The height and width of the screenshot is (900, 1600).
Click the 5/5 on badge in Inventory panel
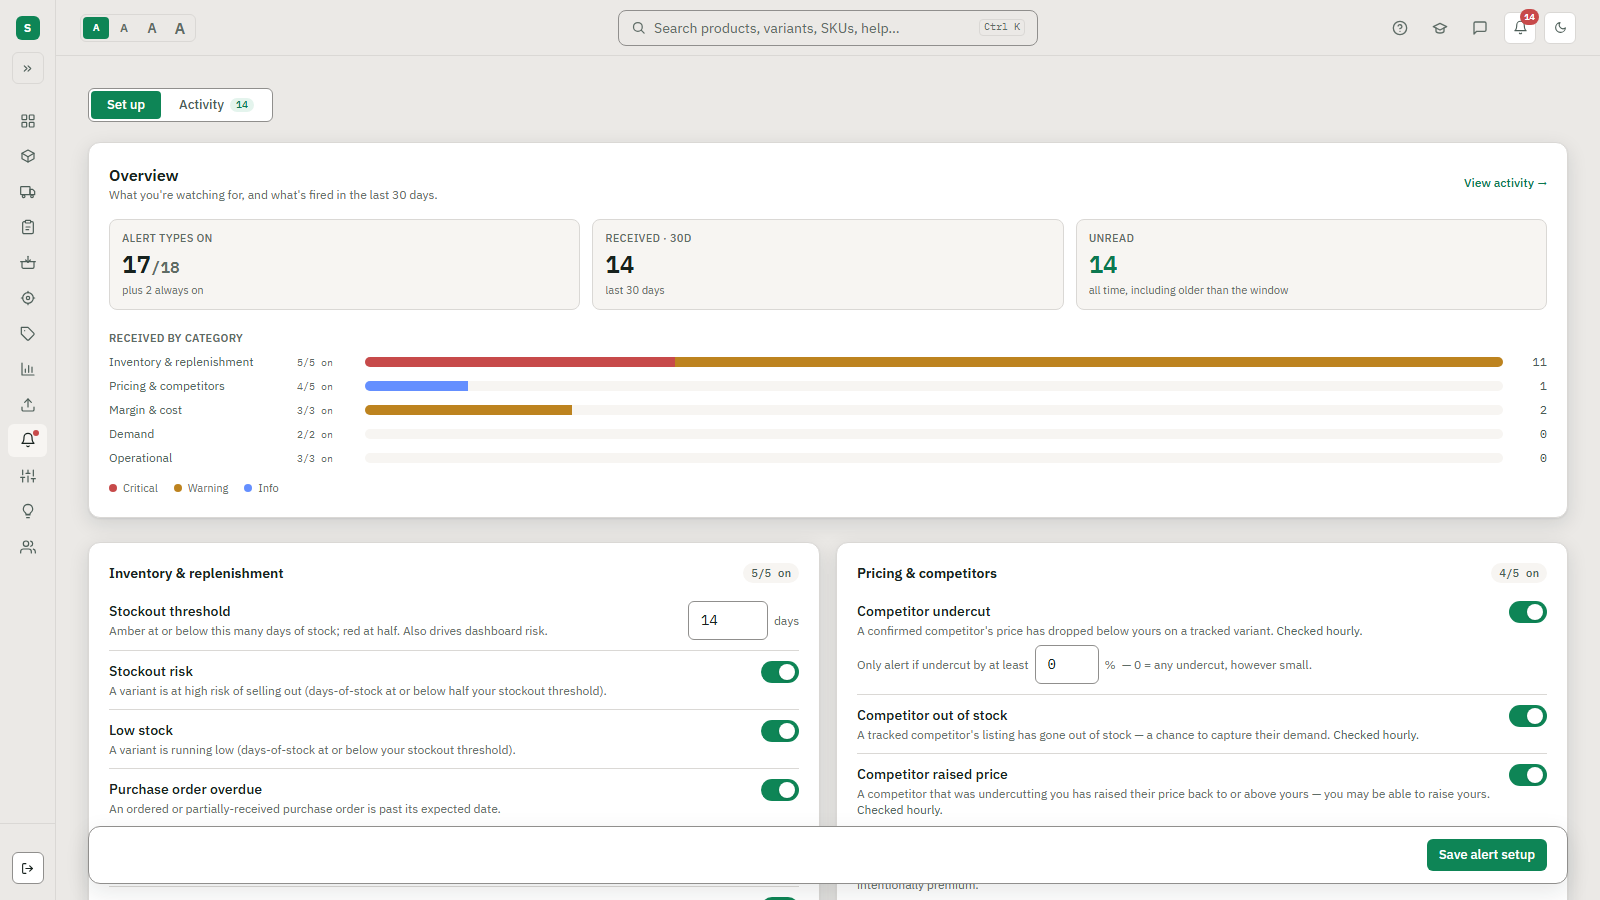pos(771,573)
